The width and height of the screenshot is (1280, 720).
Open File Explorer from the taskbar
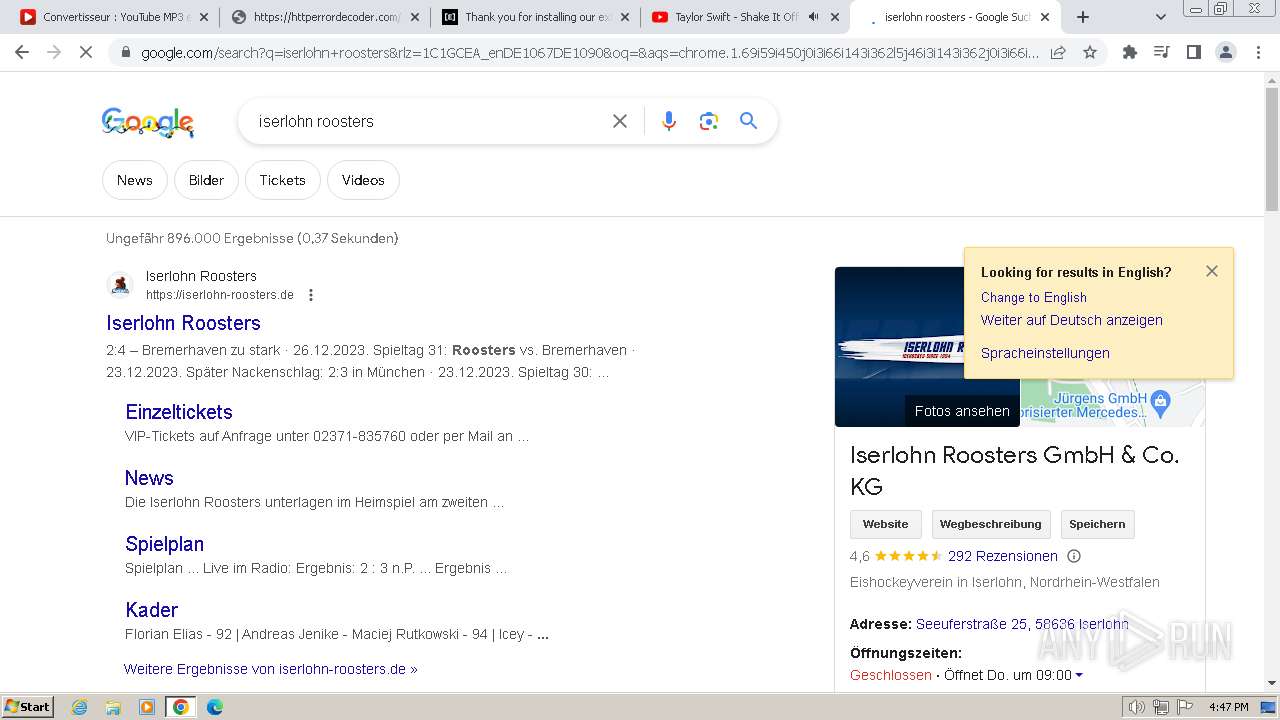tap(113, 707)
